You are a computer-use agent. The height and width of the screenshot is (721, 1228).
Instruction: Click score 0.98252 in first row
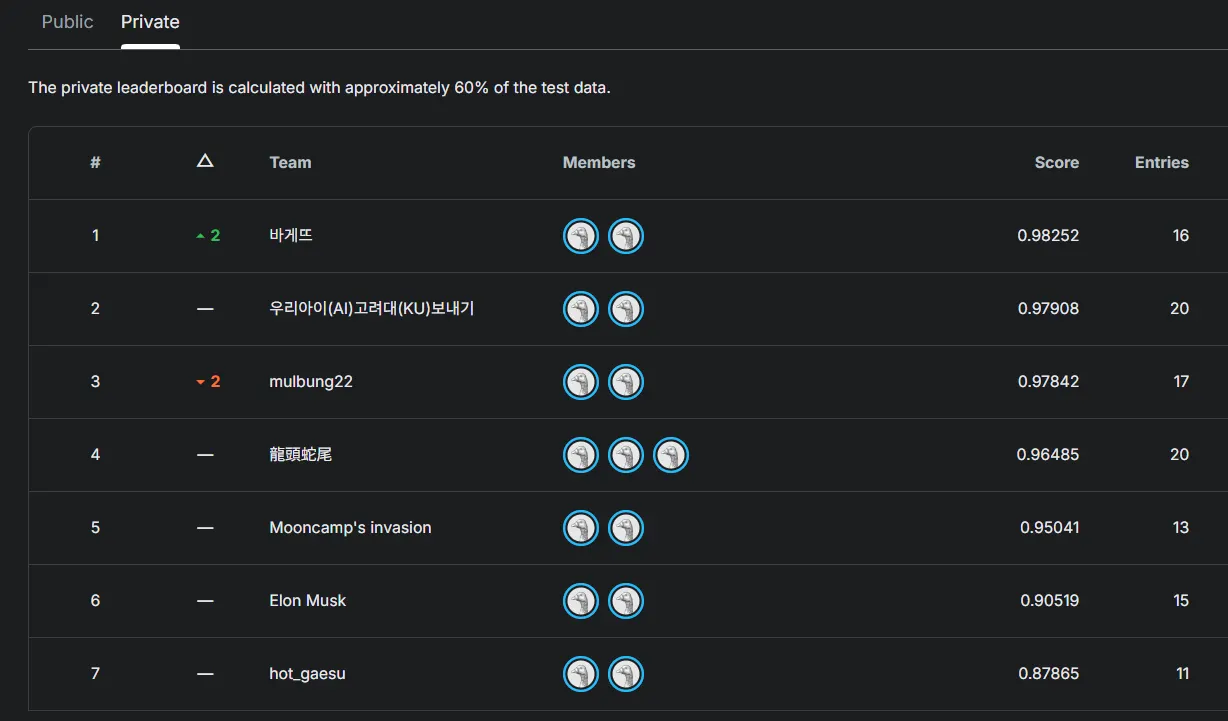[x=1048, y=236]
